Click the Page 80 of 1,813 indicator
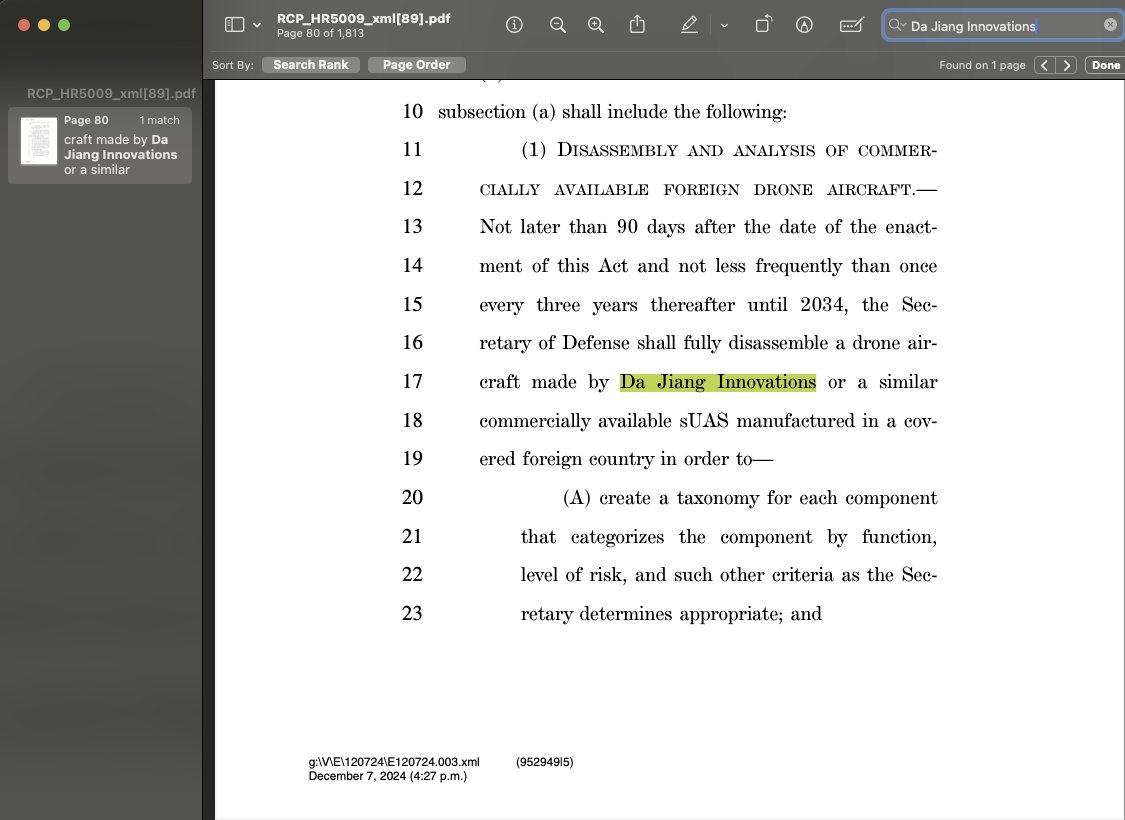1125x820 pixels. point(320,34)
